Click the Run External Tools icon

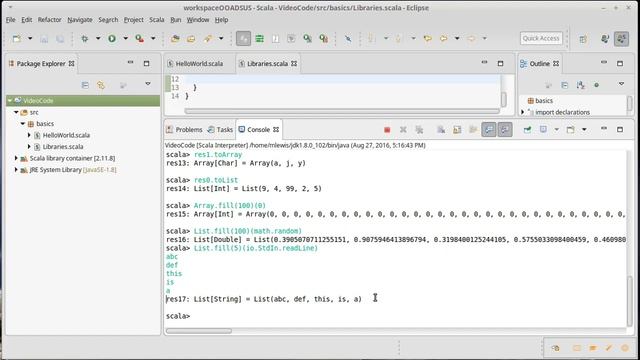coord(140,38)
